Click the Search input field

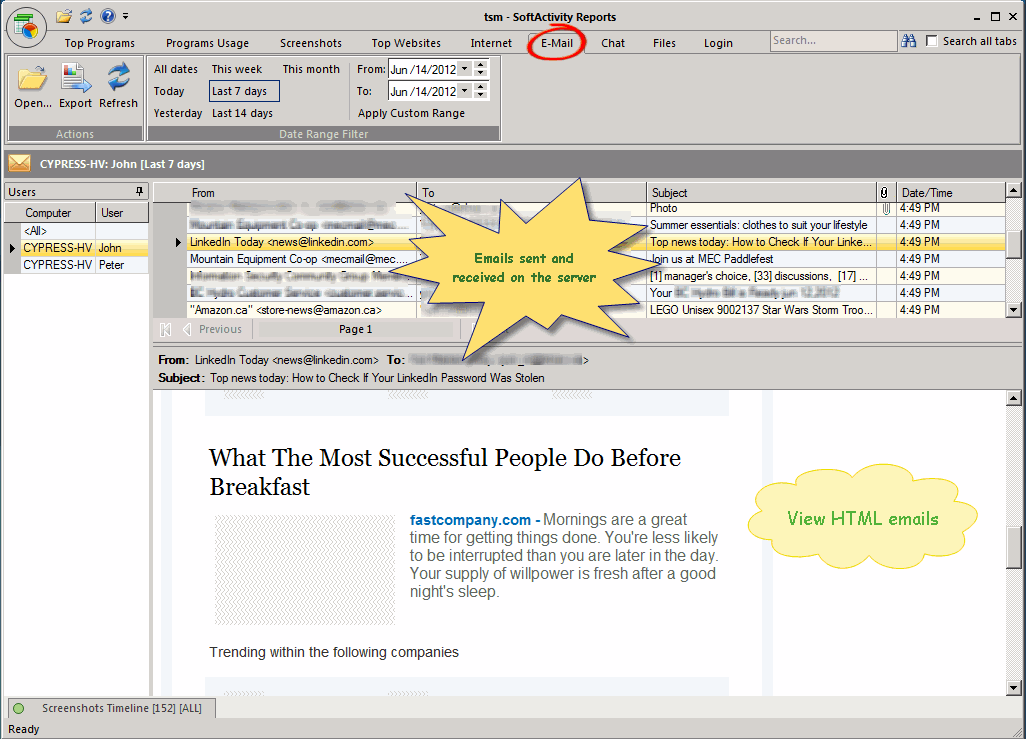coord(833,41)
